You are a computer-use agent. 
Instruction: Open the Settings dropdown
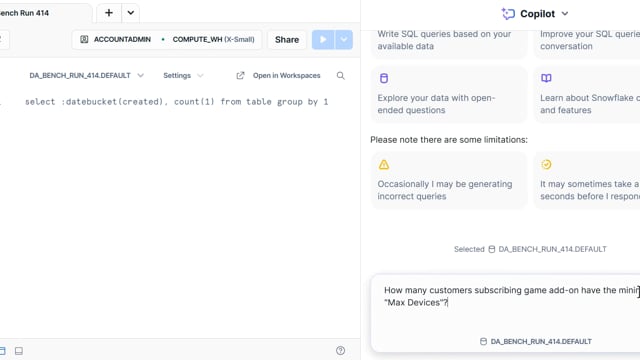(x=183, y=76)
